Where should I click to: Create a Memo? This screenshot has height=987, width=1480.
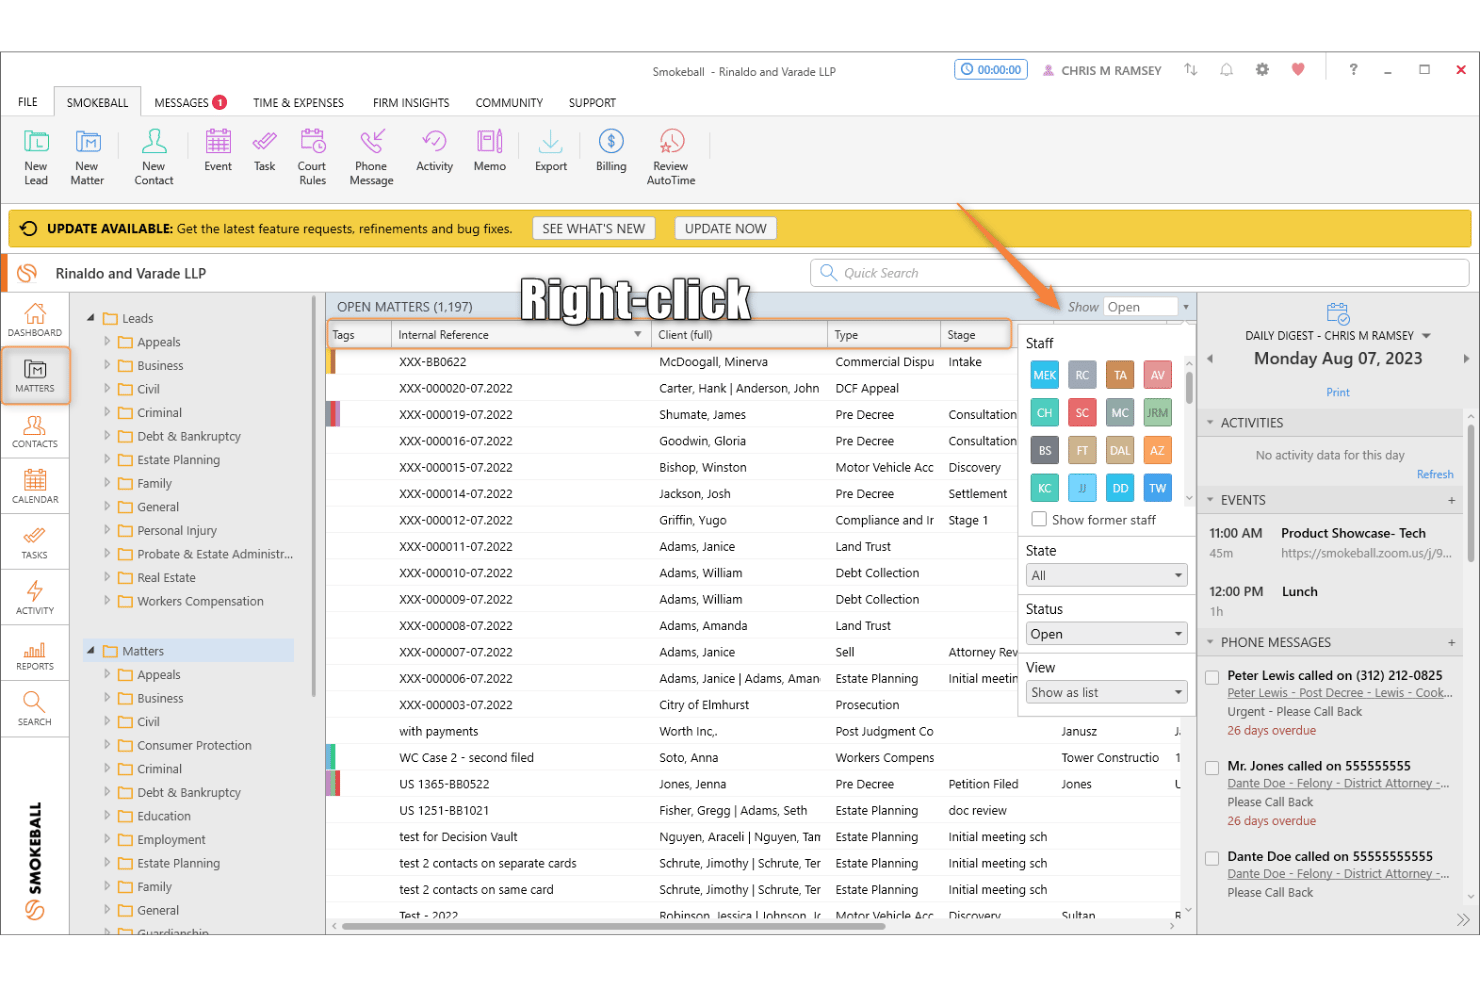pyautogui.click(x=490, y=151)
